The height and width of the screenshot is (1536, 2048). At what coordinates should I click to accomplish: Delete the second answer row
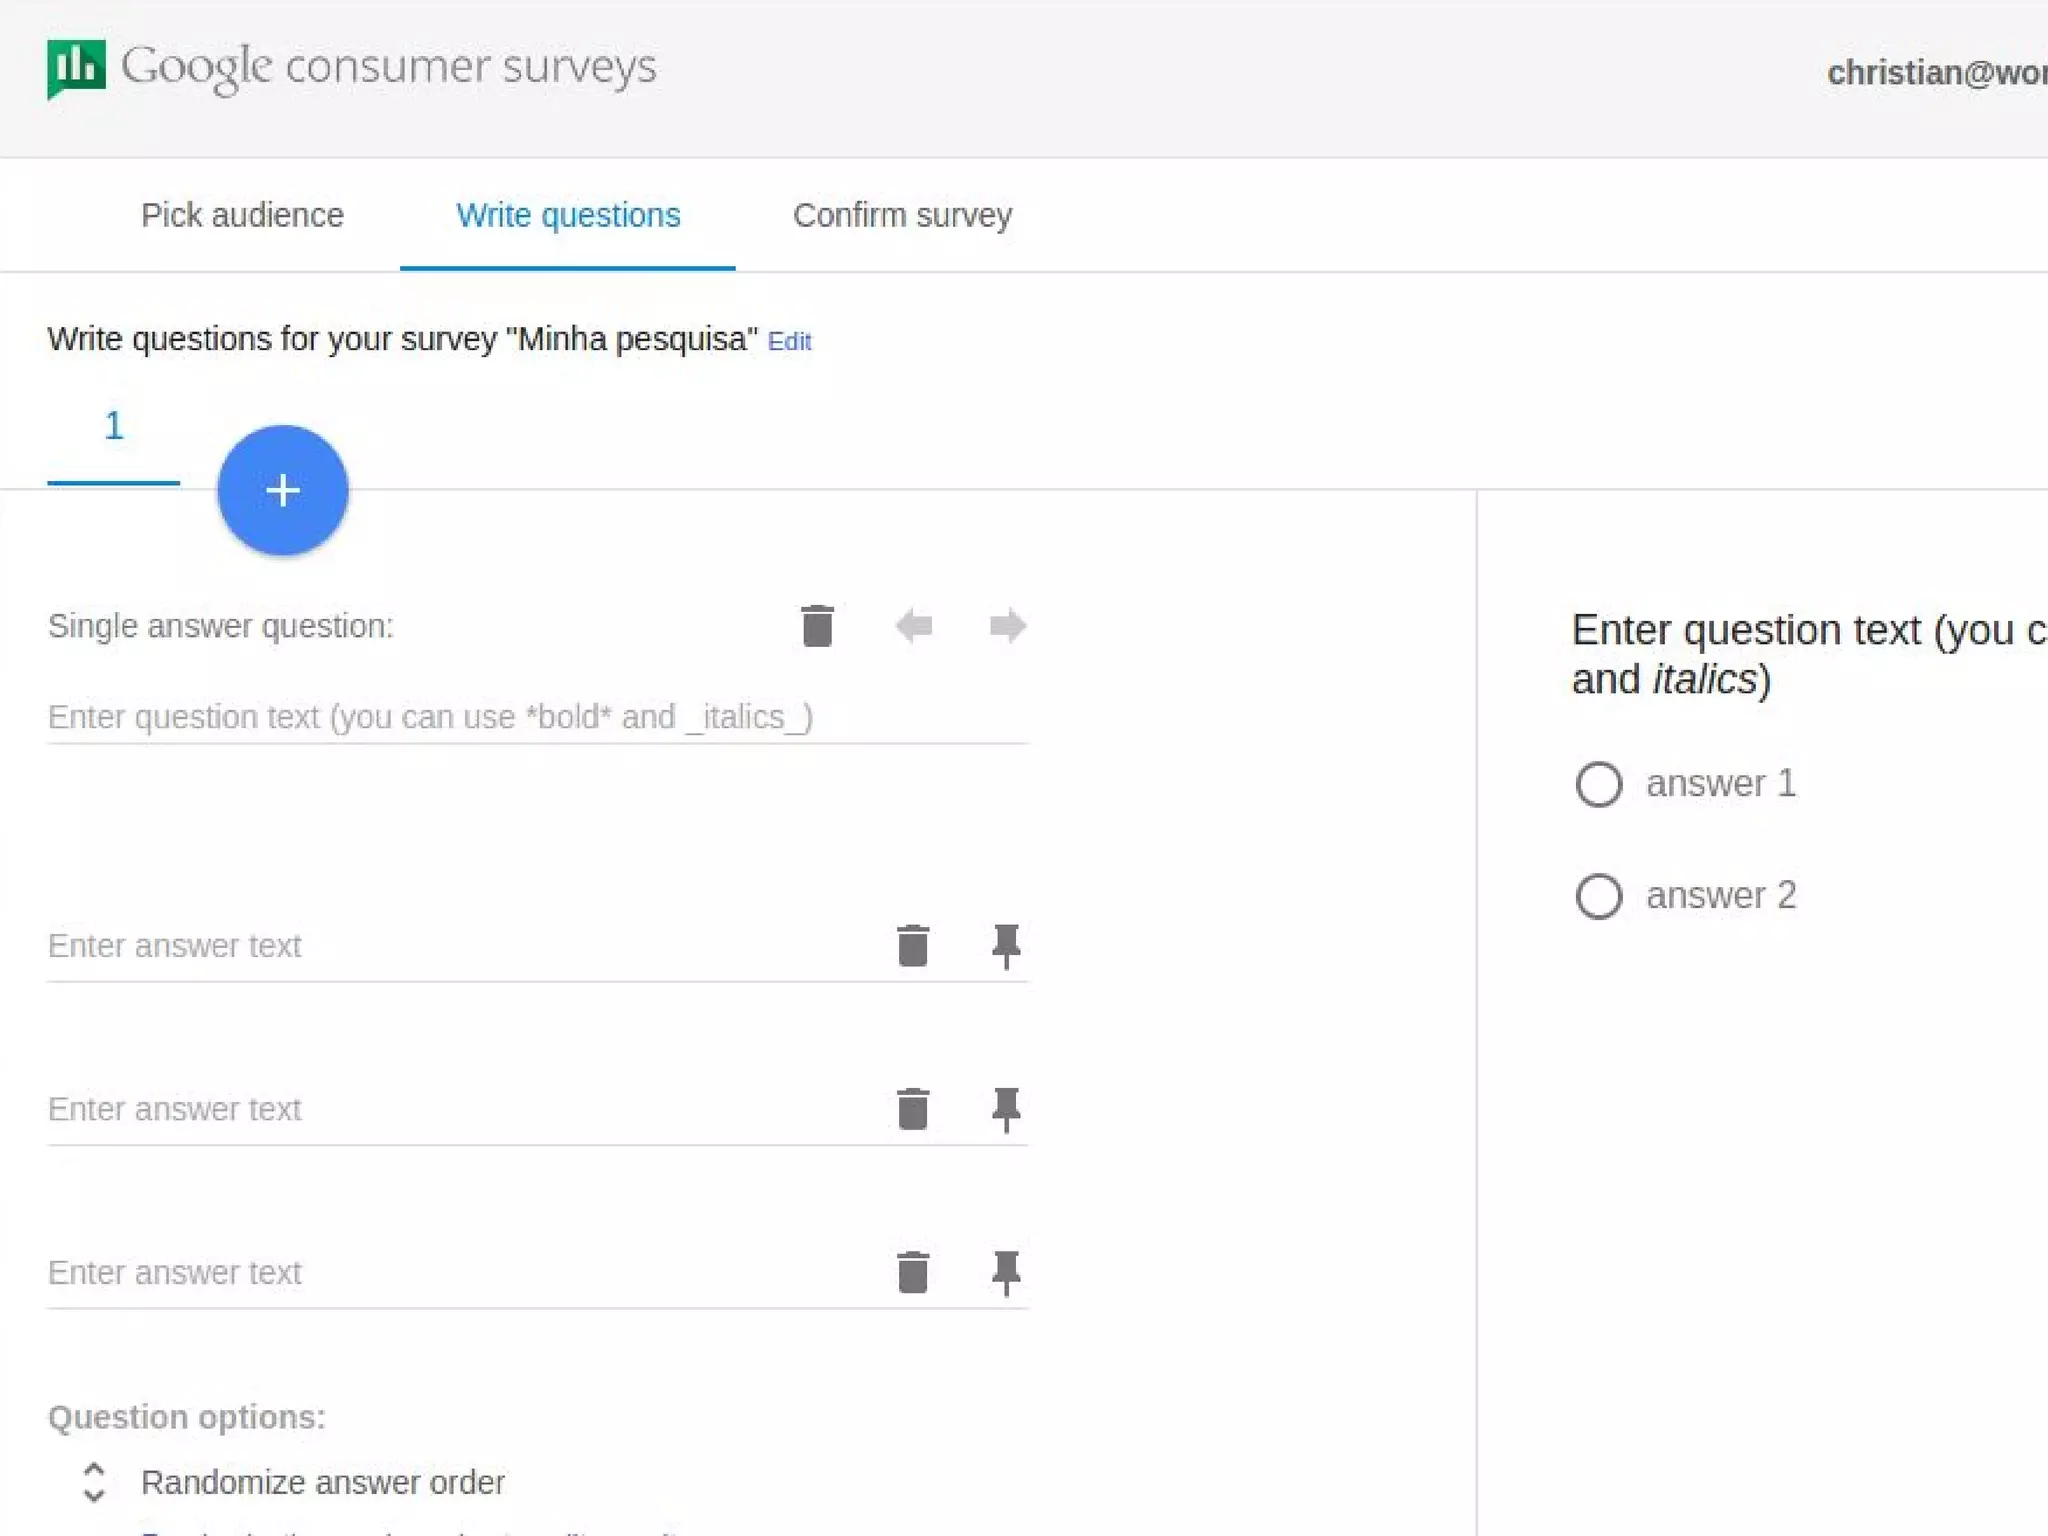(912, 1109)
